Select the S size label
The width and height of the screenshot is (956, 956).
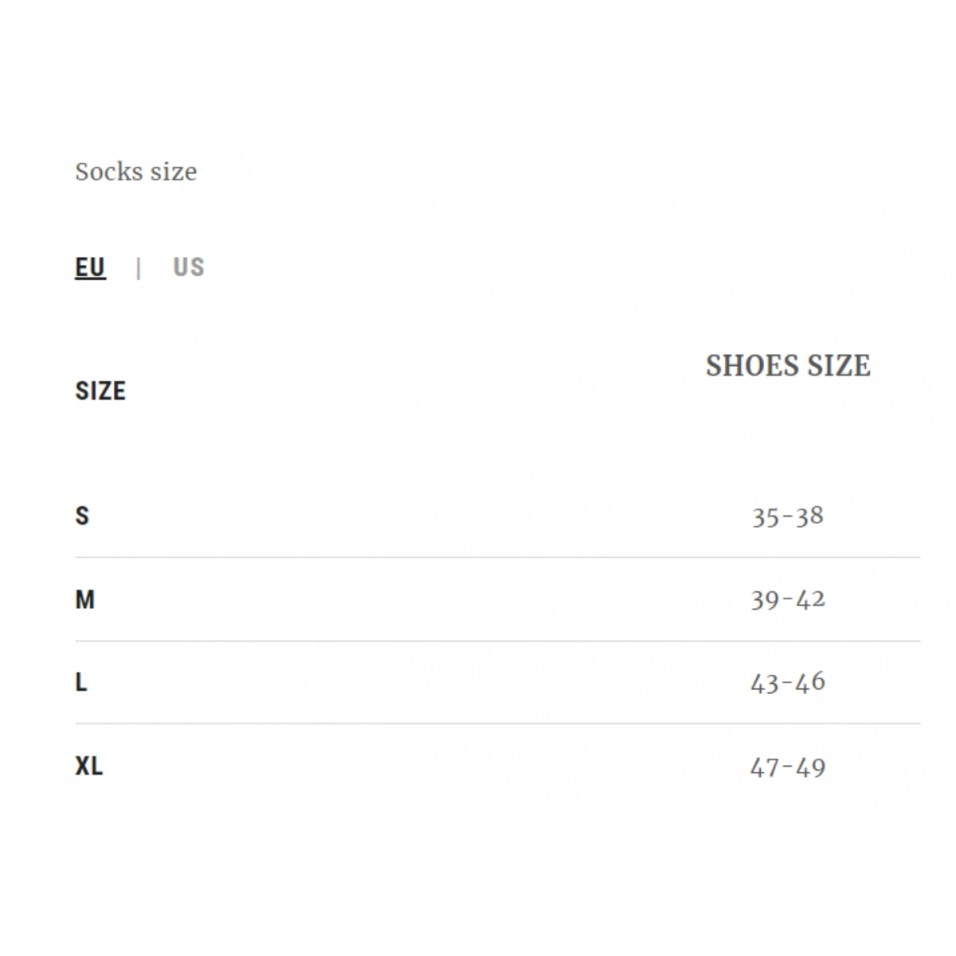(x=82, y=516)
